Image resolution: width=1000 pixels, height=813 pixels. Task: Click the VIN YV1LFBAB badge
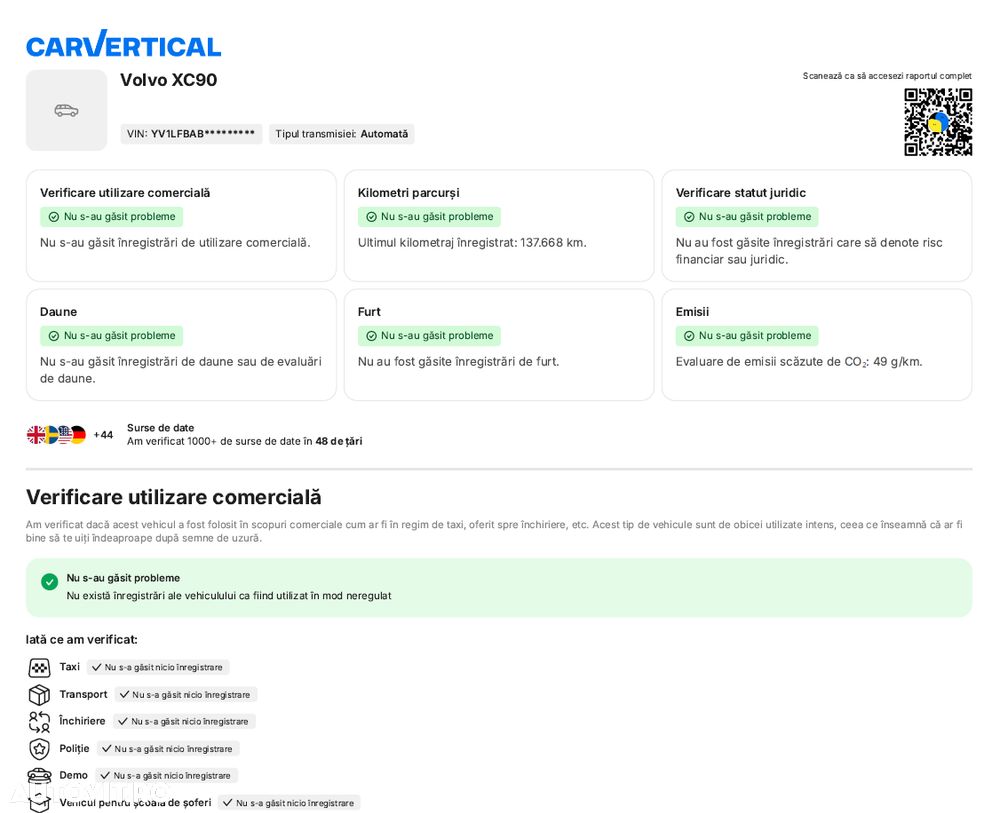coord(191,134)
